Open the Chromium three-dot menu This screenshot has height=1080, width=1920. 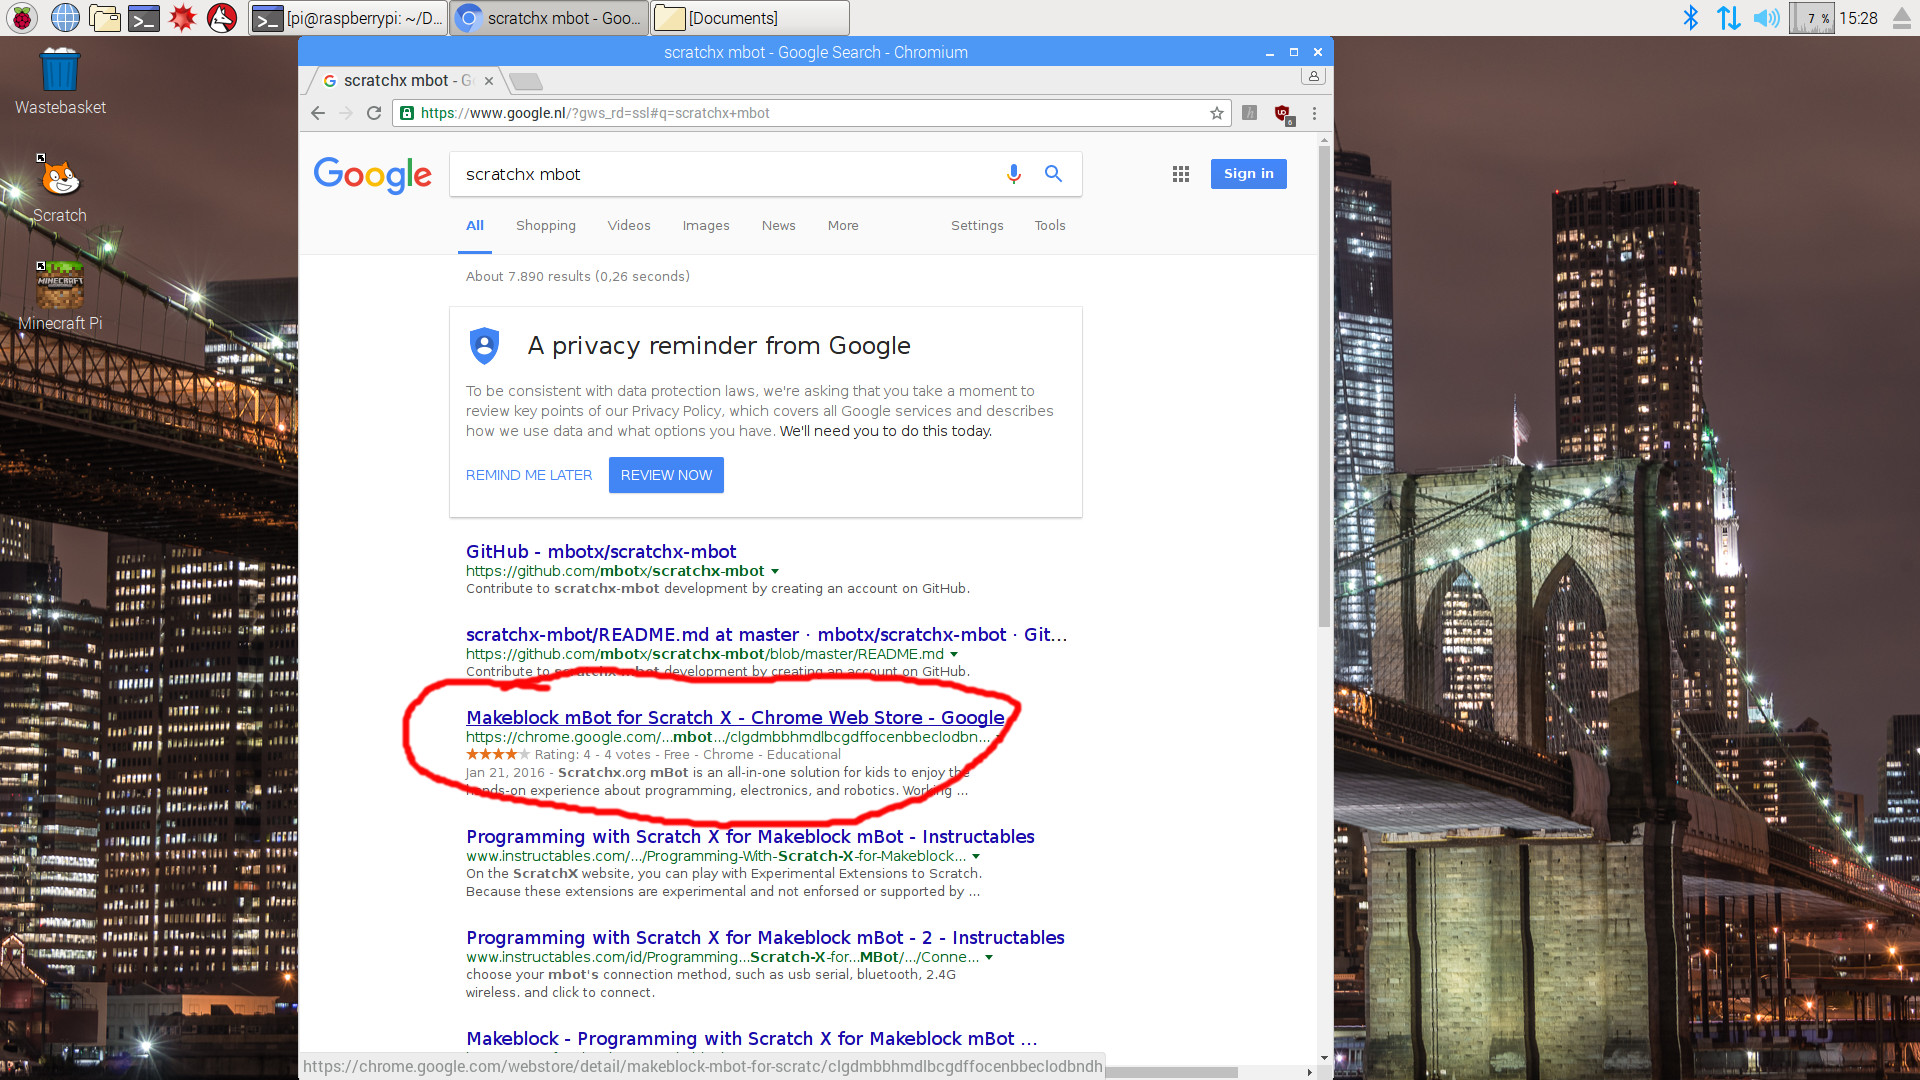[1314, 113]
